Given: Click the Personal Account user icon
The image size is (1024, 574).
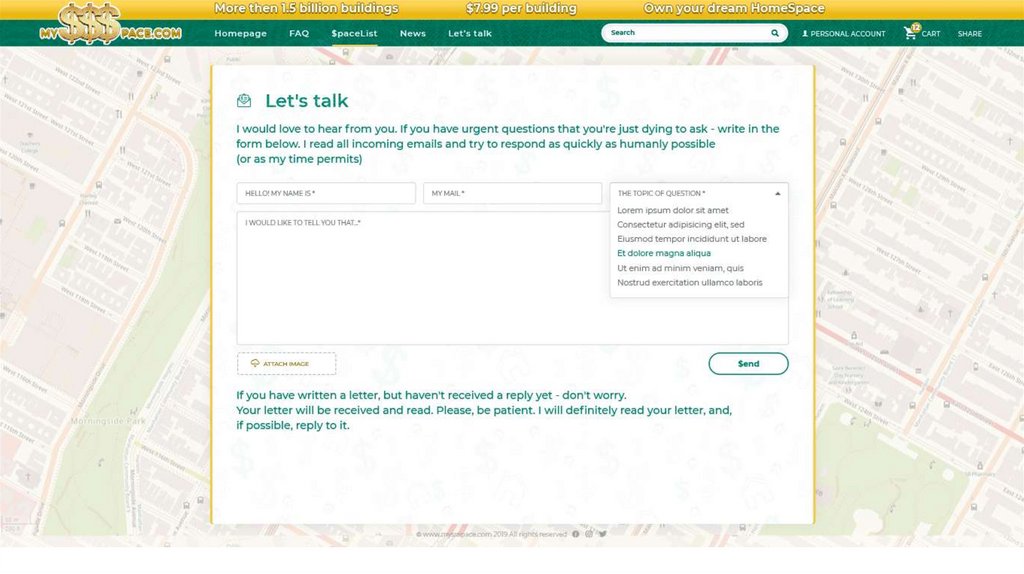Looking at the screenshot, I should (x=805, y=34).
